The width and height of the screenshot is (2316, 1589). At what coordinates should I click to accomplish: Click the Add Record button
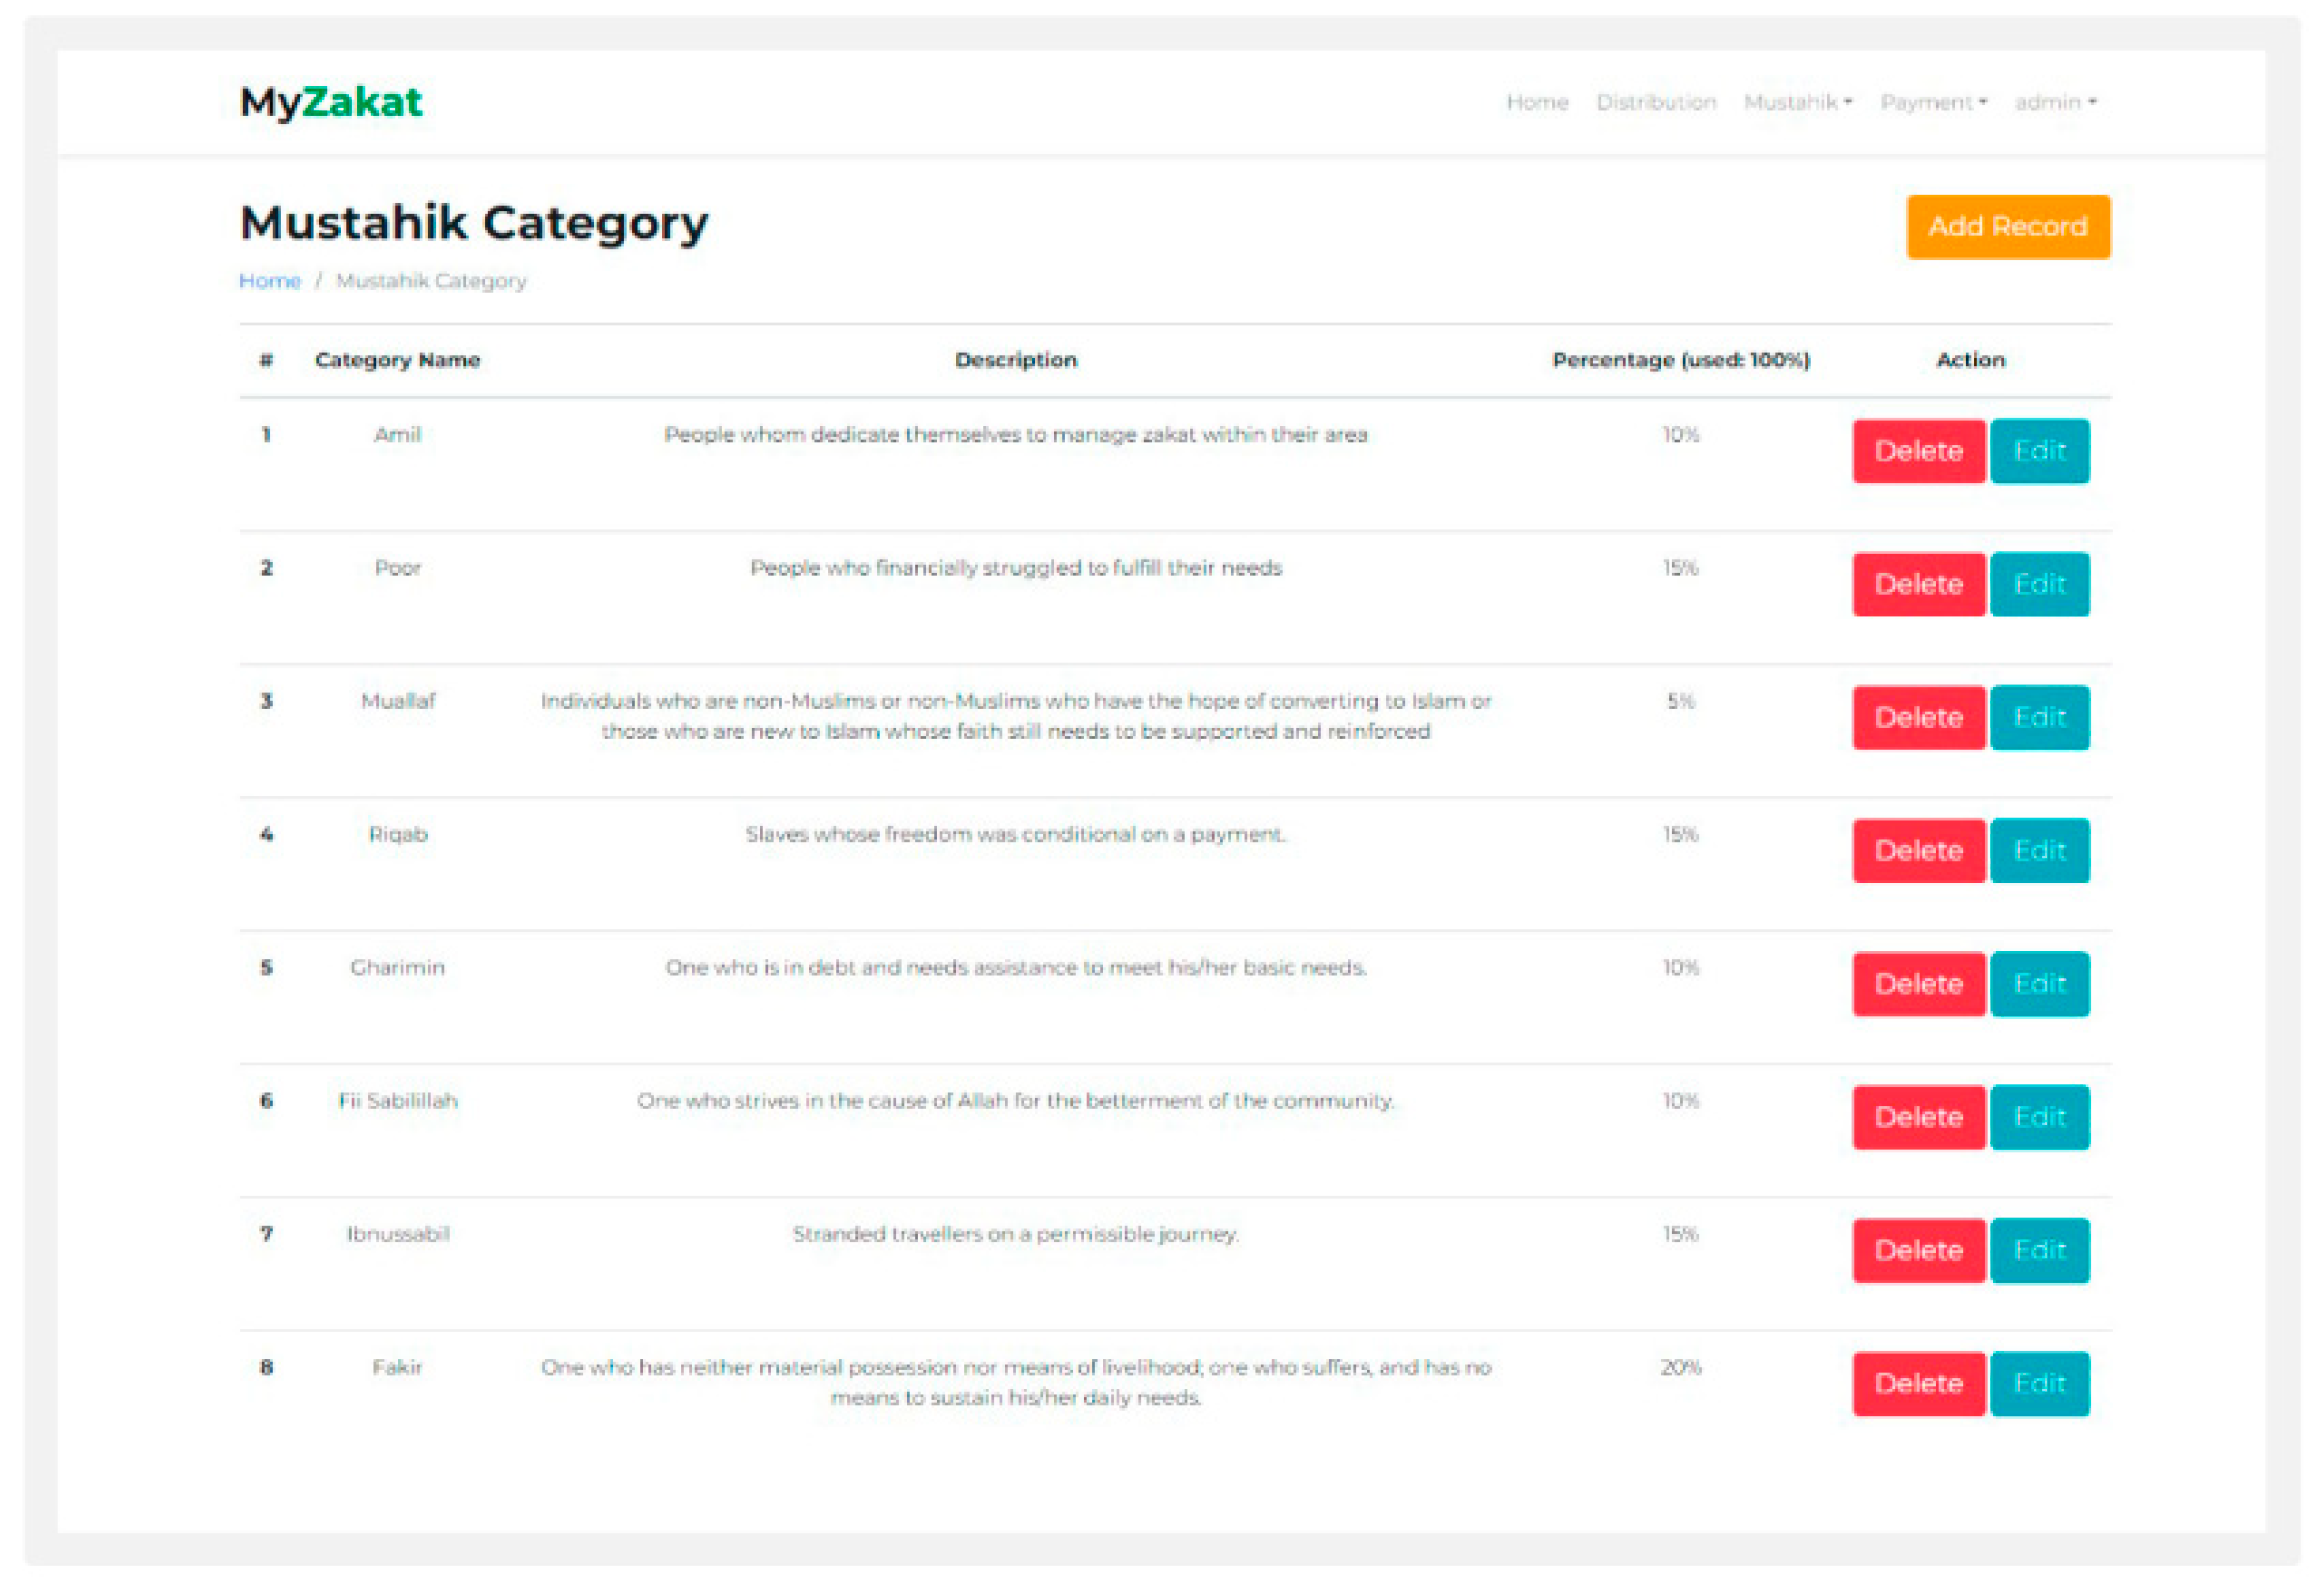point(2007,226)
